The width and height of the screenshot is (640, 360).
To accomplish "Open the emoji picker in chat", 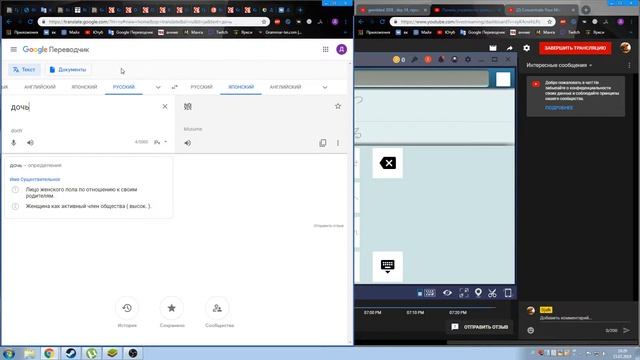I will (530, 330).
